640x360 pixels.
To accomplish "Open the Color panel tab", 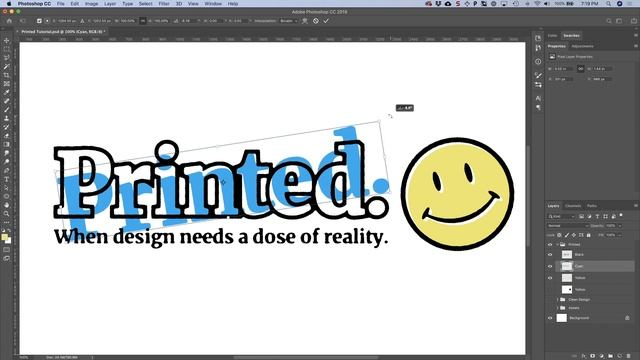I will point(552,36).
